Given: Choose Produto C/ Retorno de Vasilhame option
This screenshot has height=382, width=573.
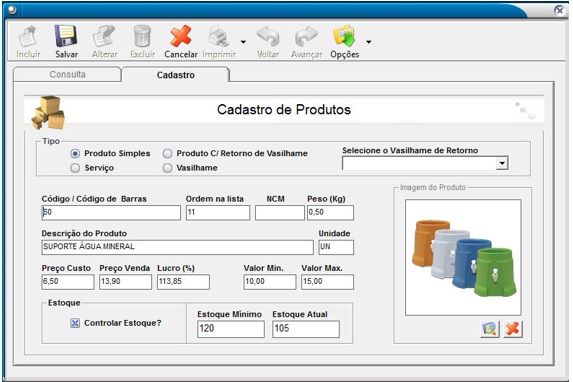Looking at the screenshot, I should click(x=167, y=154).
